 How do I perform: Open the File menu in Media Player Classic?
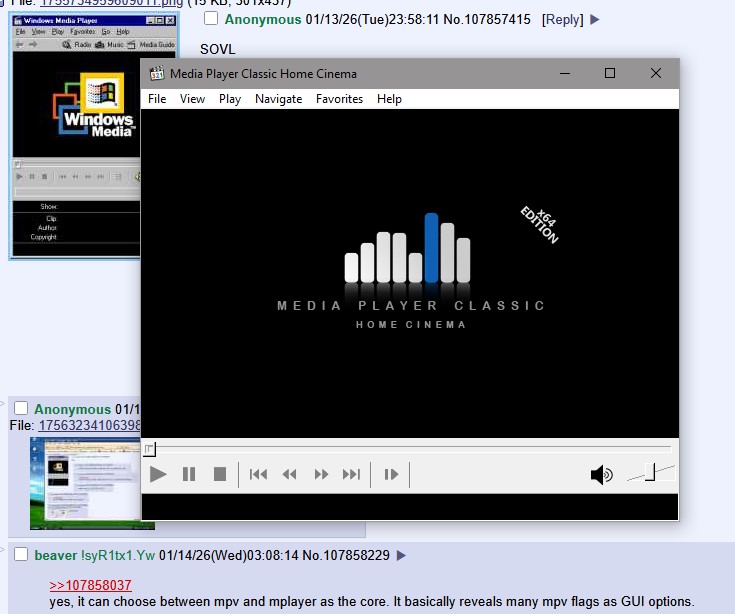pos(157,99)
